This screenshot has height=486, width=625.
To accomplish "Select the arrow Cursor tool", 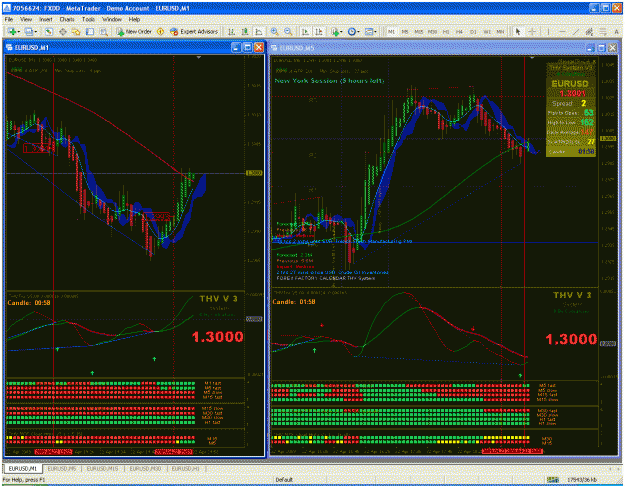I will (x=518, y=31).
